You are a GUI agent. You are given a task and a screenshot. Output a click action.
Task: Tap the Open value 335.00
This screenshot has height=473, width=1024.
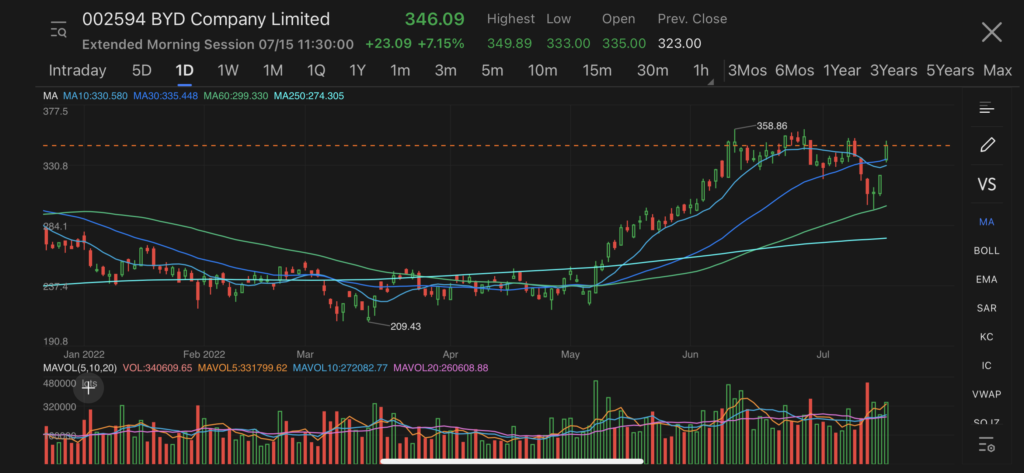[624, 44]
